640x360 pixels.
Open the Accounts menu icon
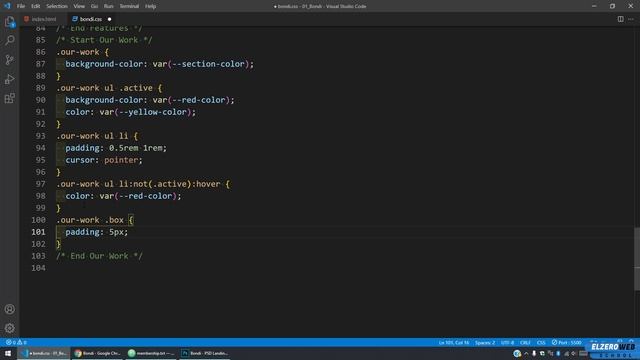[x=9, y=309]
